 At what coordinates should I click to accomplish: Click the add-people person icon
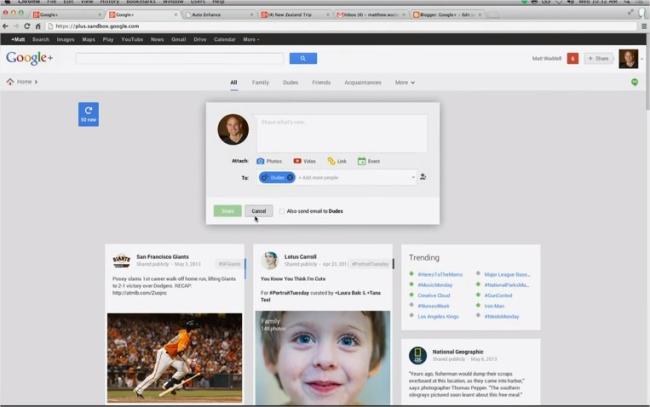pos(423,177)
